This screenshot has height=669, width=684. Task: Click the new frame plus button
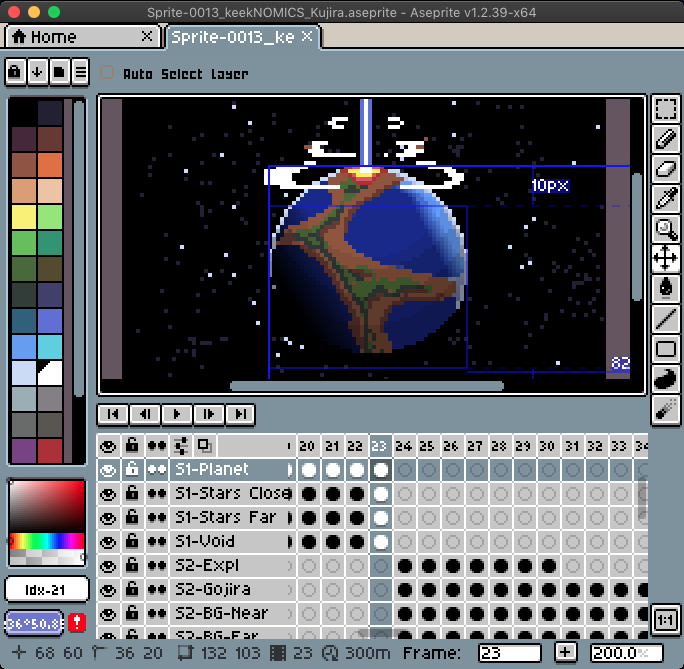tap(565, 652)
